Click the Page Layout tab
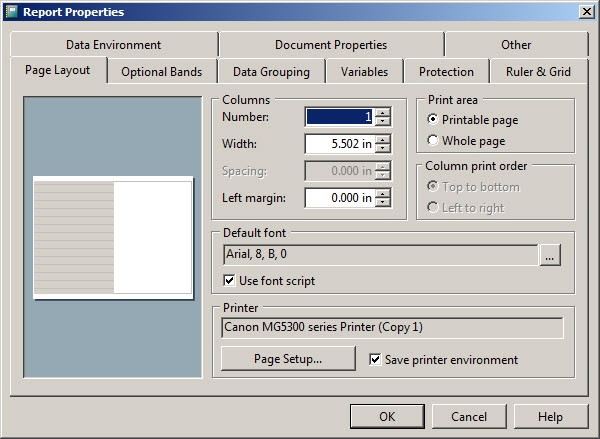 (58, 70)
